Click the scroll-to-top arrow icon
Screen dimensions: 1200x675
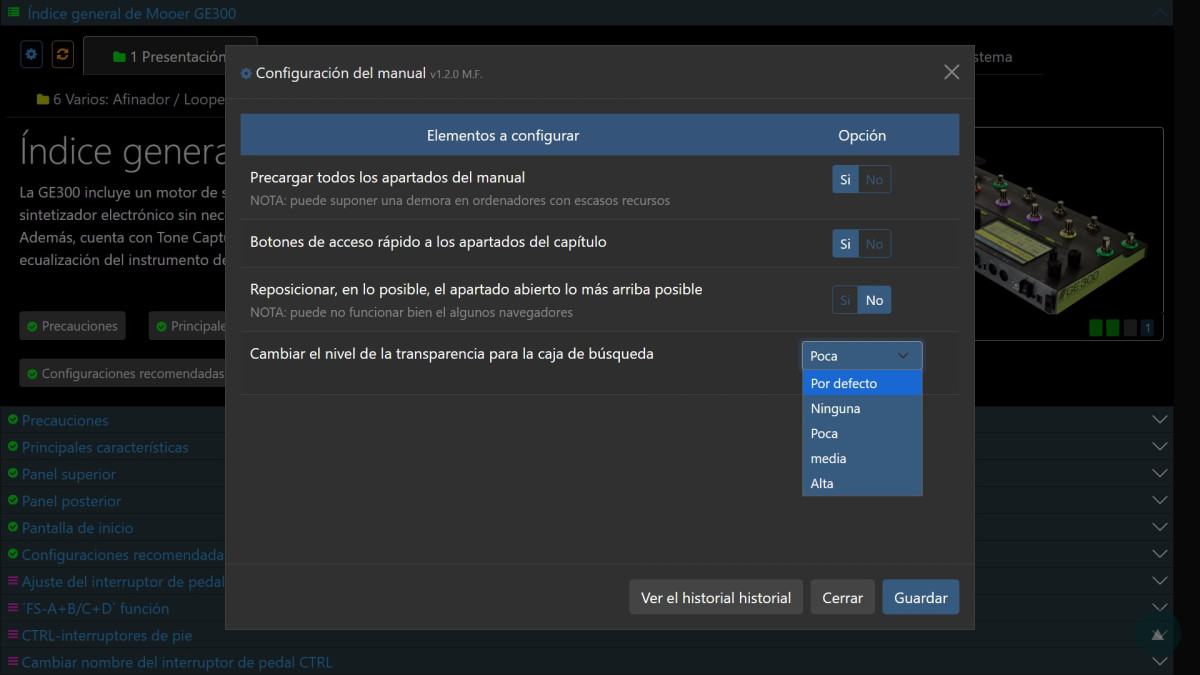click(x=1157, y=634)
